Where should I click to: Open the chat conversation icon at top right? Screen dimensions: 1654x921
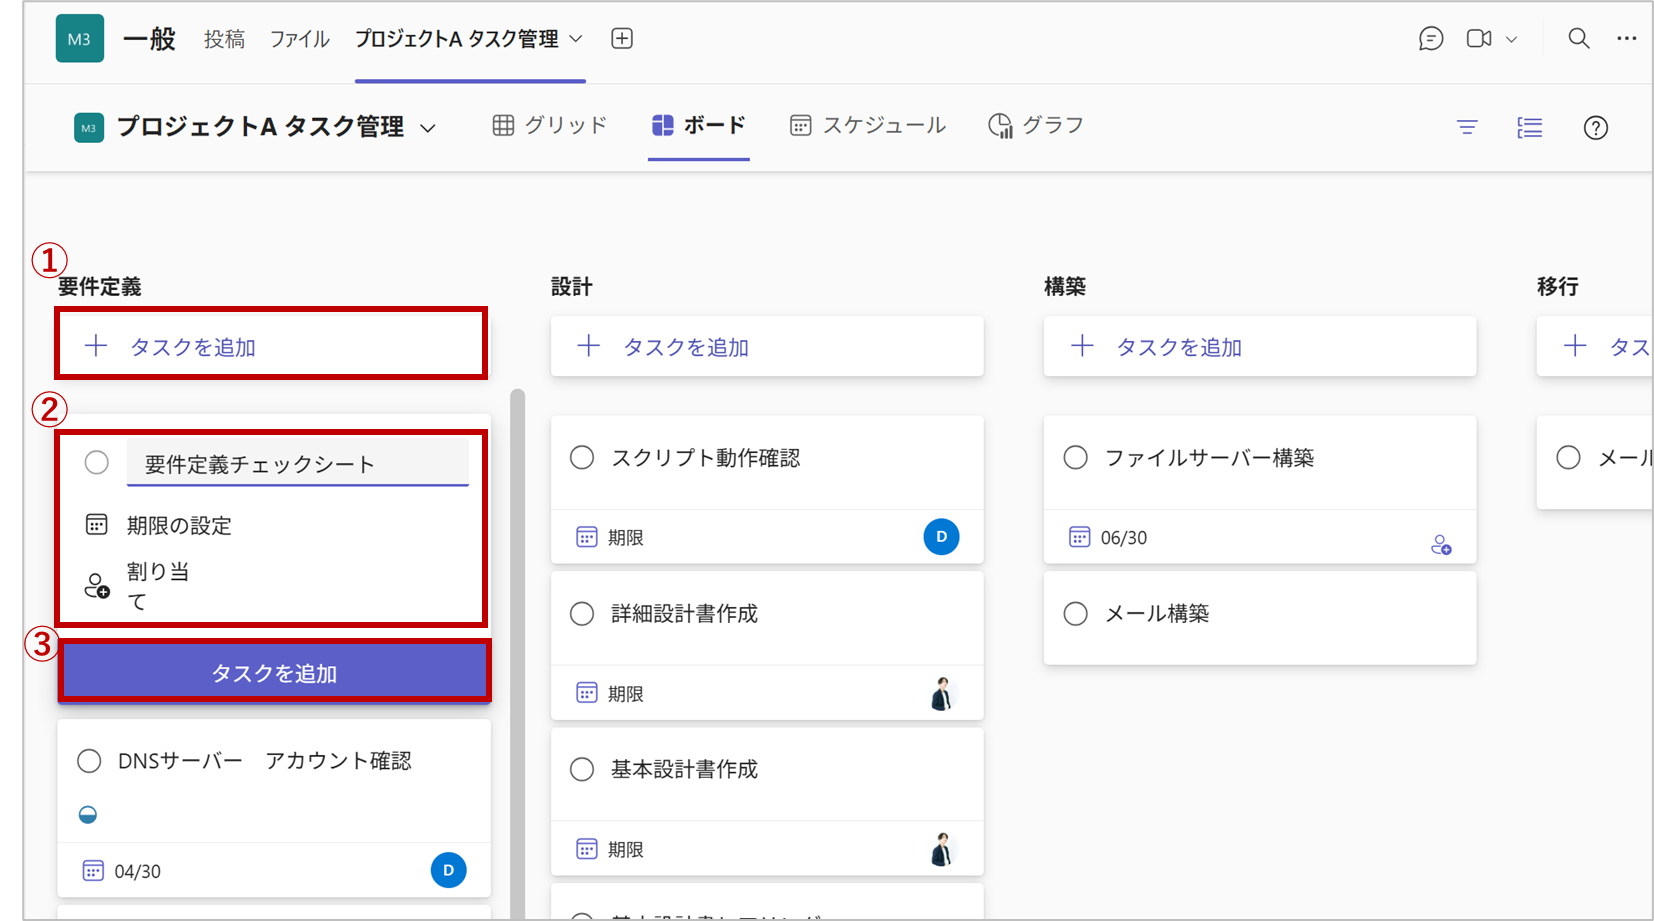tap(1431, 38)
